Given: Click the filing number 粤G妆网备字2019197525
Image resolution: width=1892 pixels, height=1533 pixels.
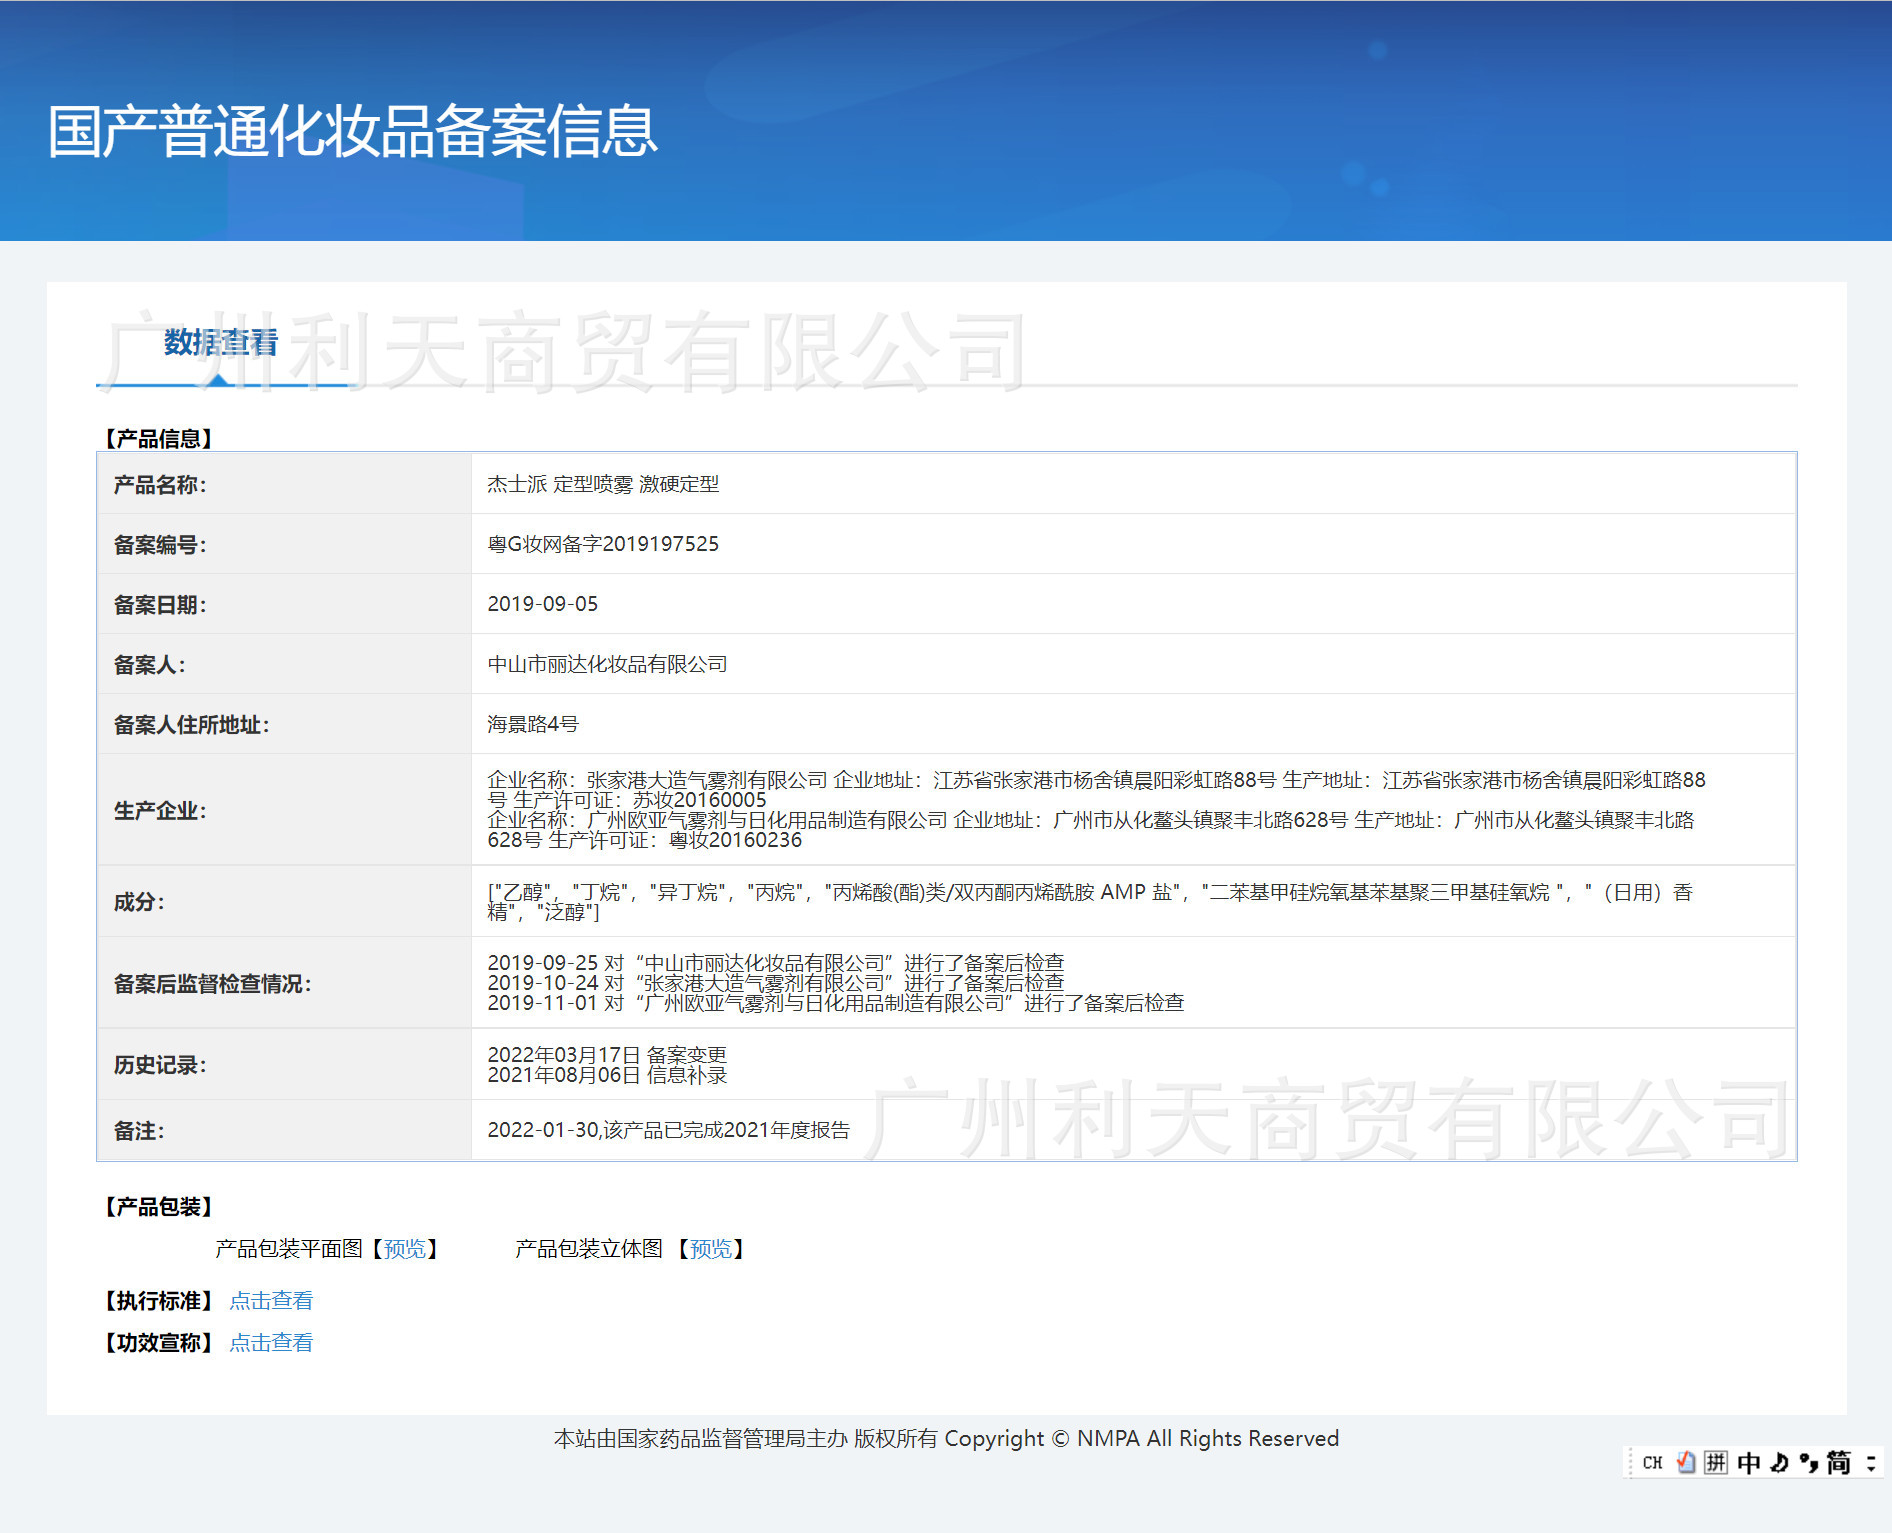Looking at the screenshot, I should 603,544.
